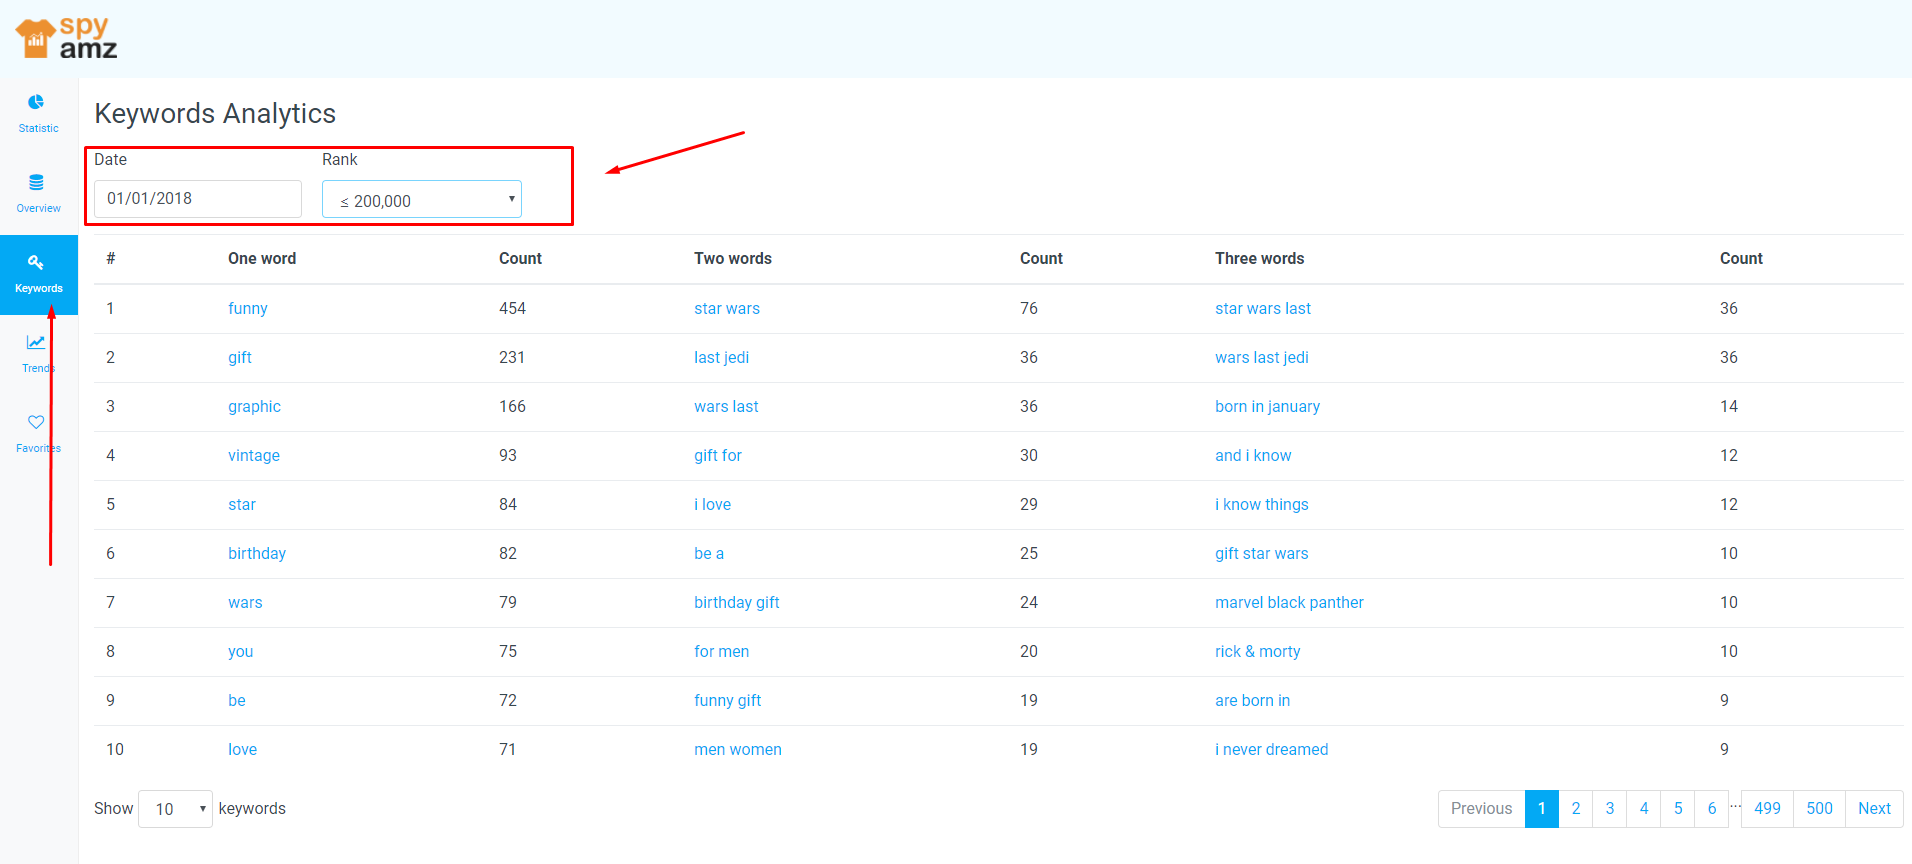The image size is (1912, 864).
Task: Open the 'are born in' keyword link
Action: pyautogui.click(x=1253, y=700)
